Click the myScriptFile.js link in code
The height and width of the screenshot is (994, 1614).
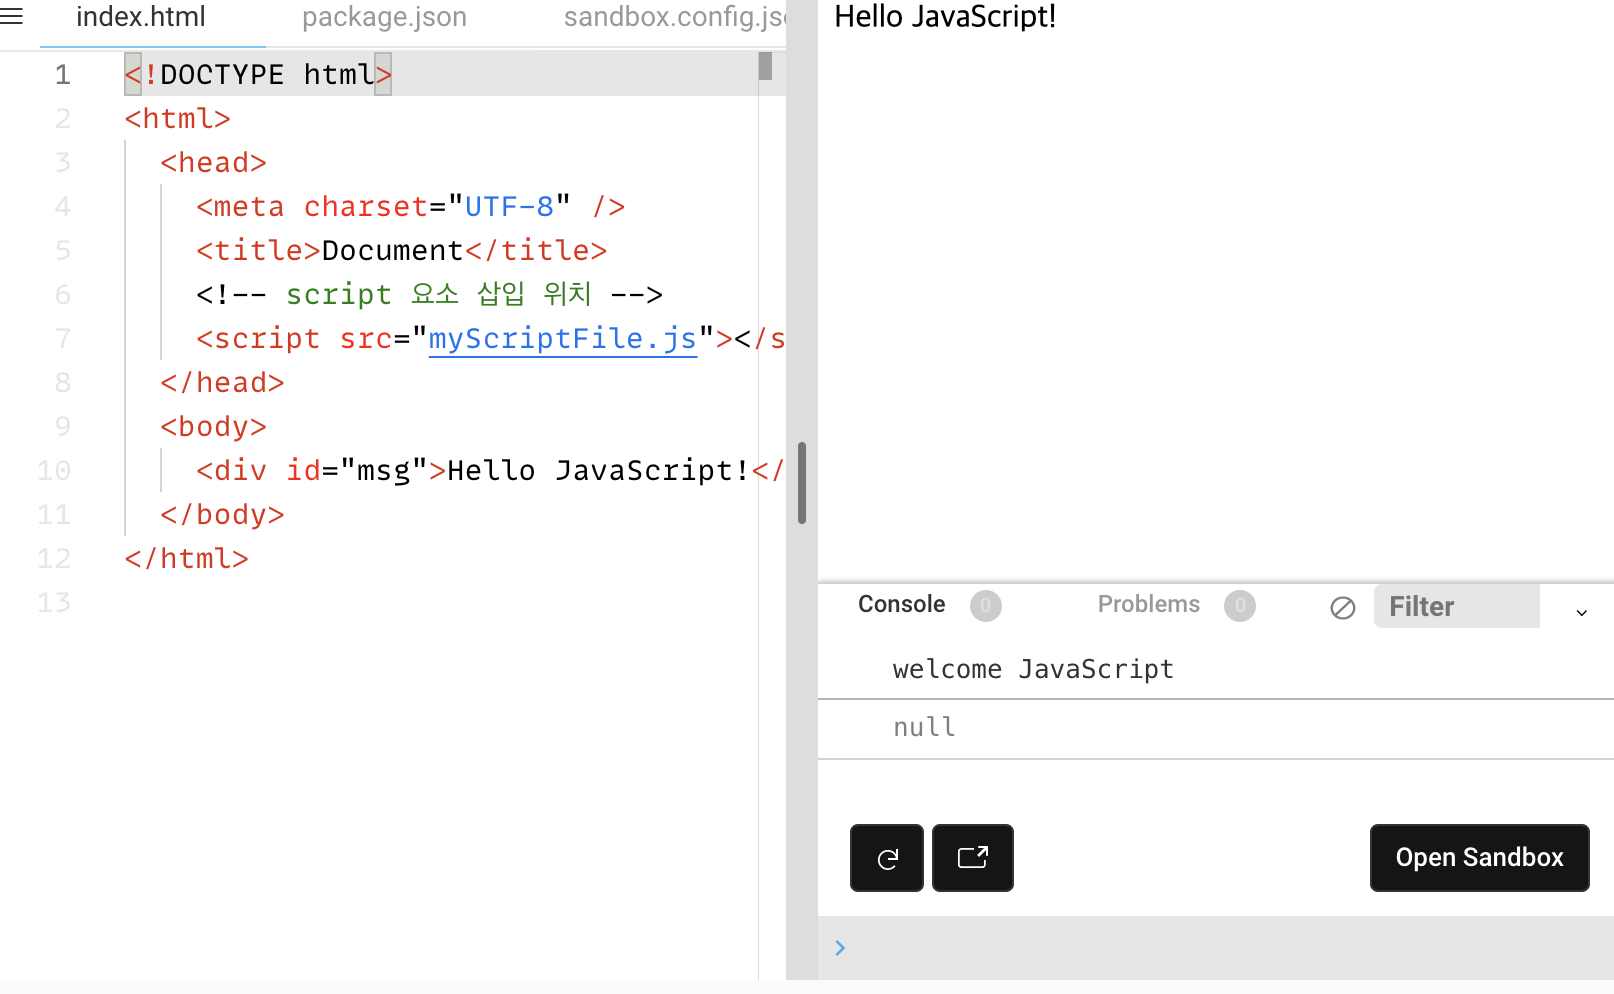562,339
